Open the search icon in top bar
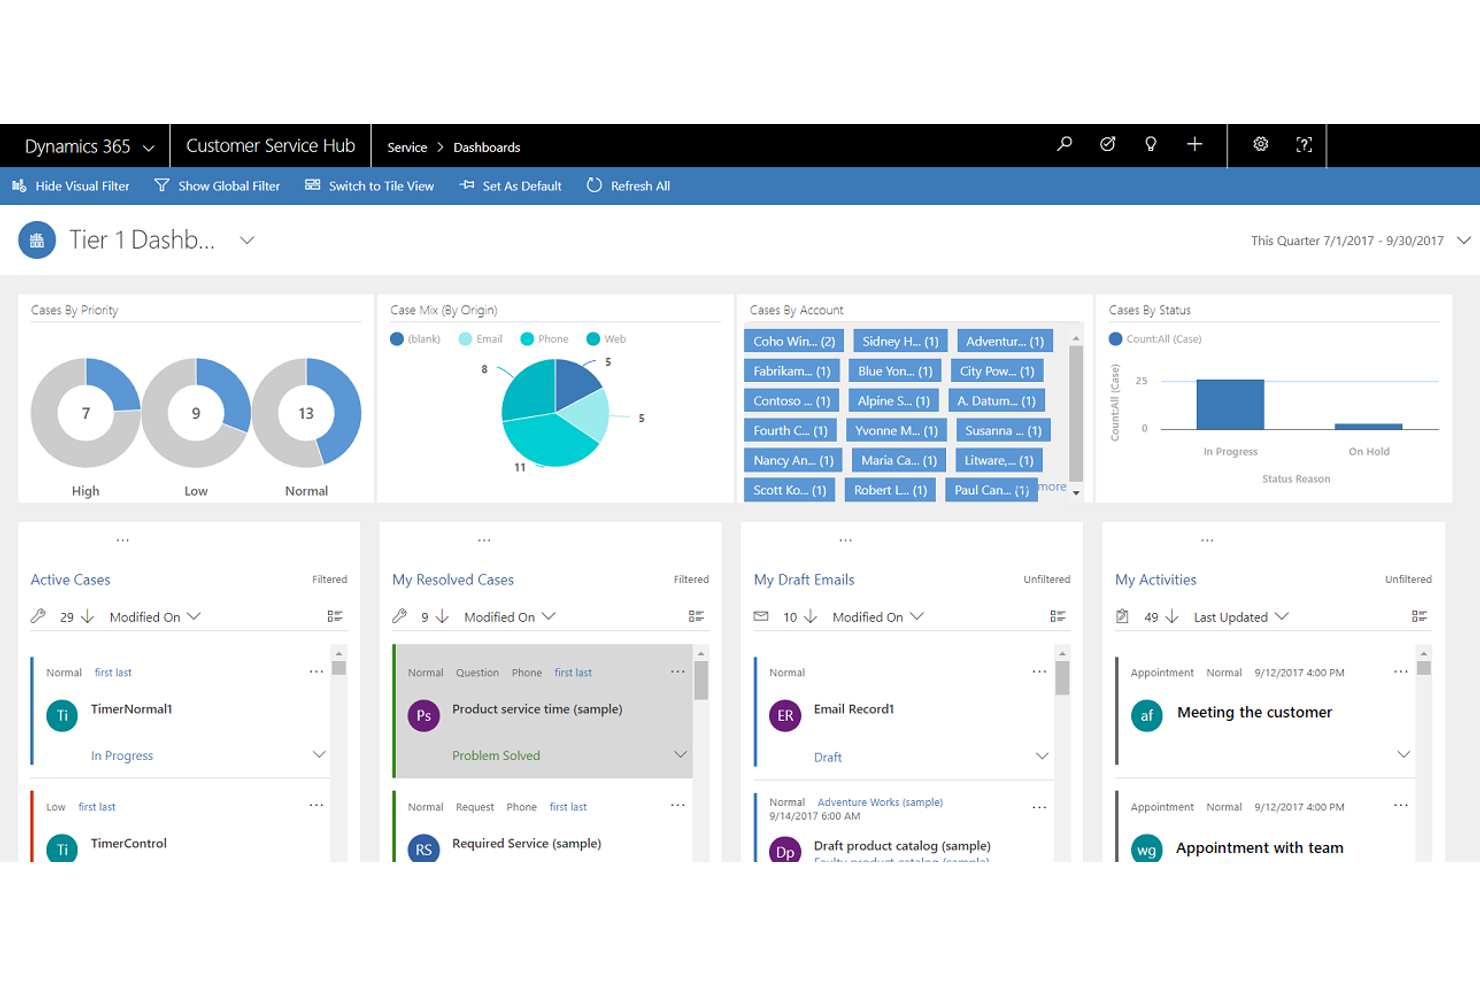The height and width of the screenshot is (987, 1480). [x=1064, y=145]
